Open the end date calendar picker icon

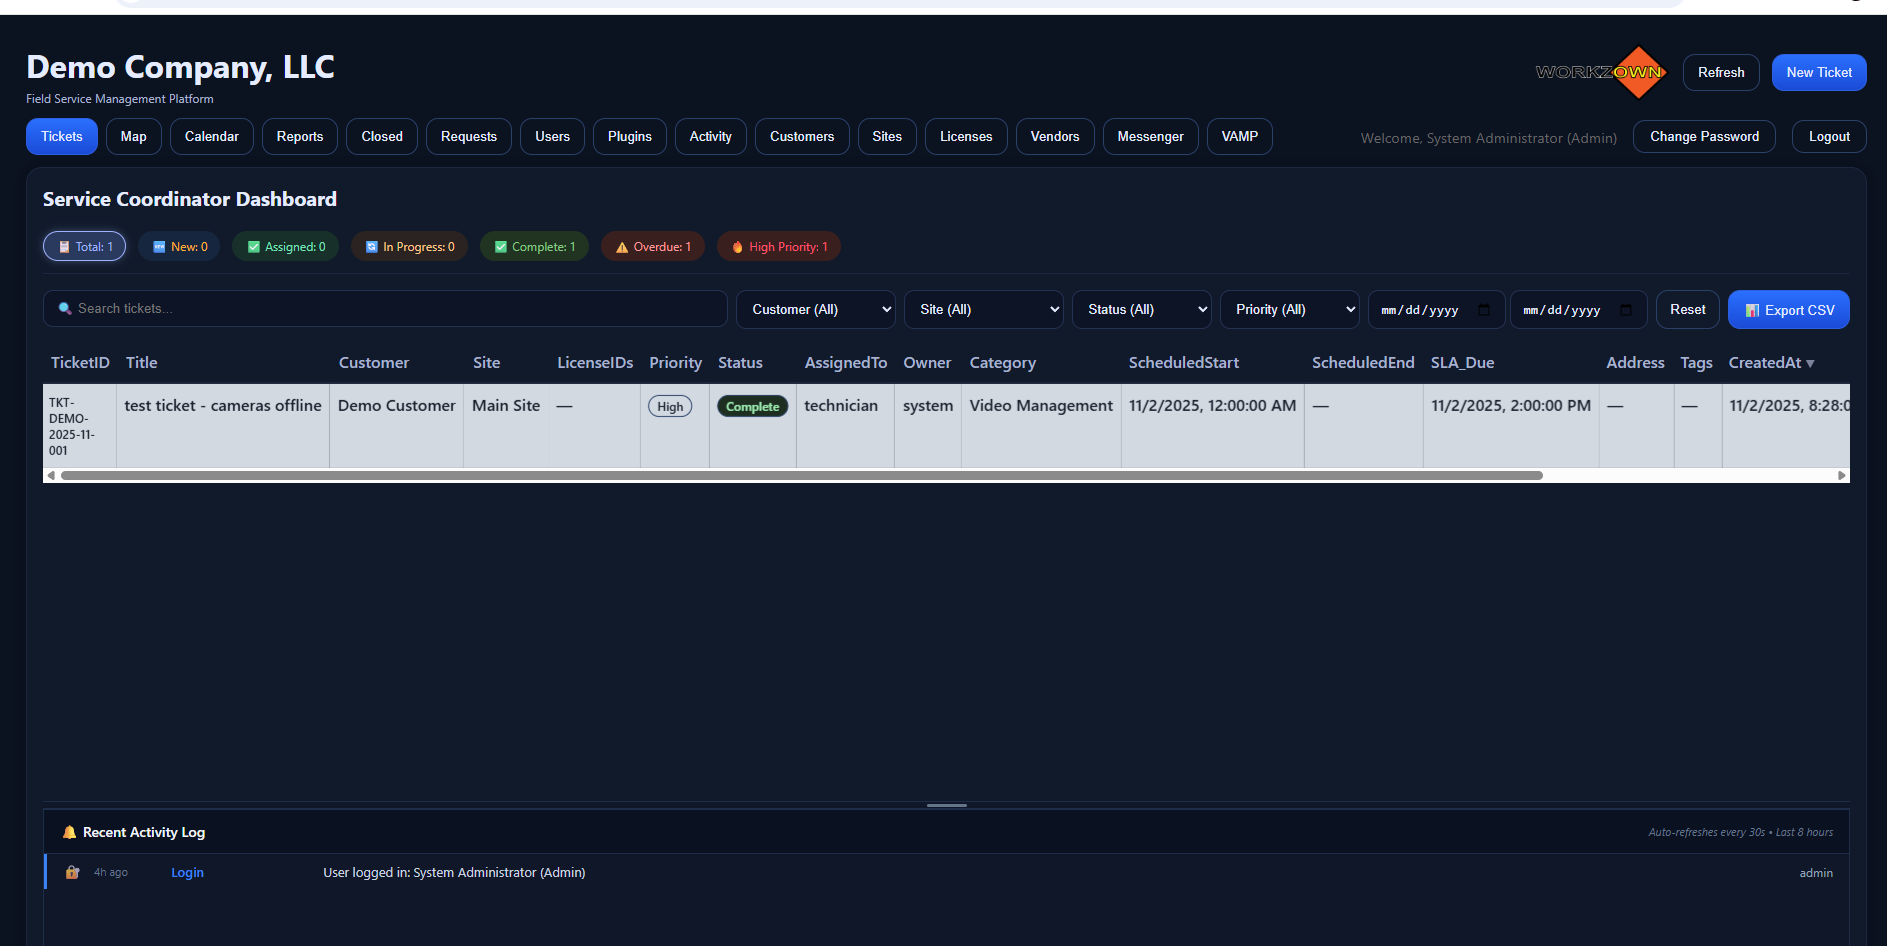(1626, 310)
